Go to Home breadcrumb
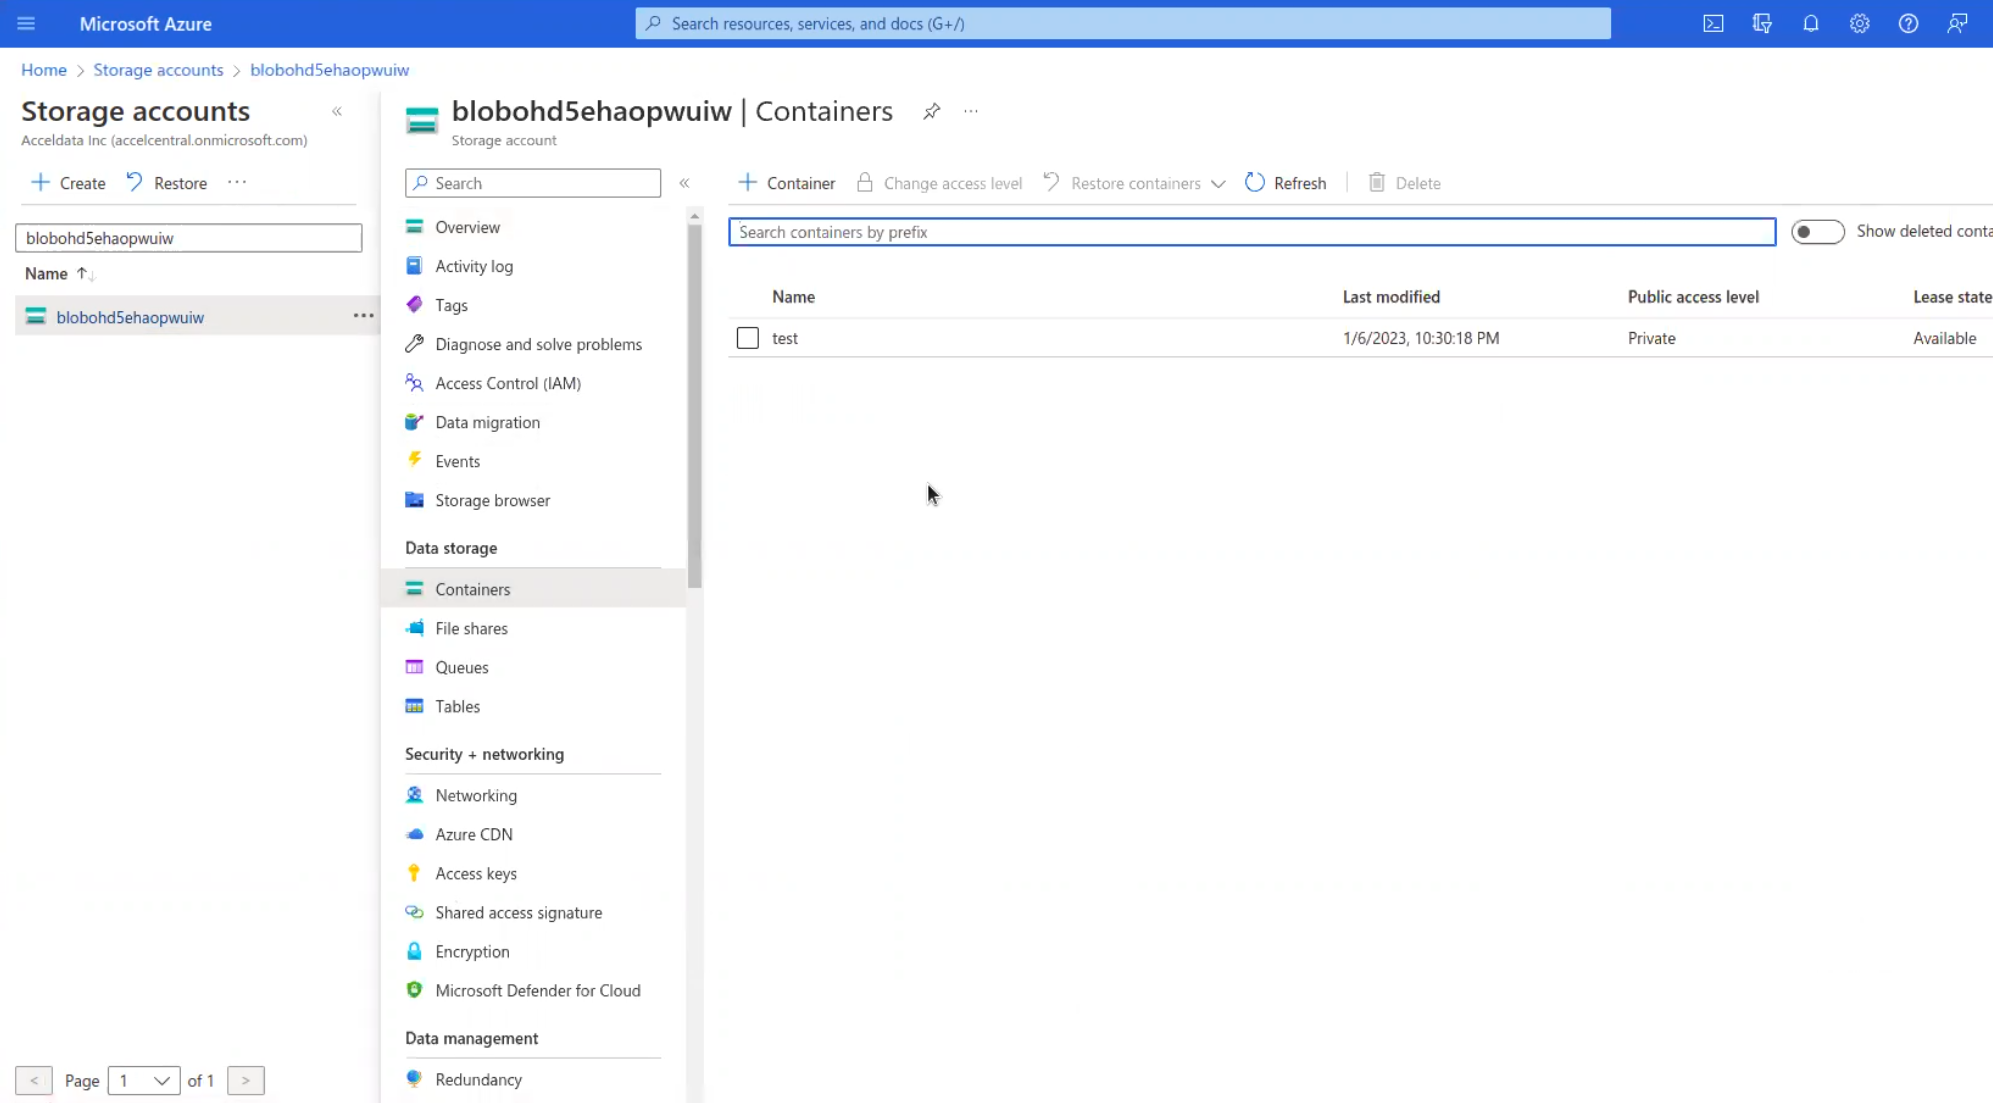This screenshot has width=1993, height=1103. (44, 70)
